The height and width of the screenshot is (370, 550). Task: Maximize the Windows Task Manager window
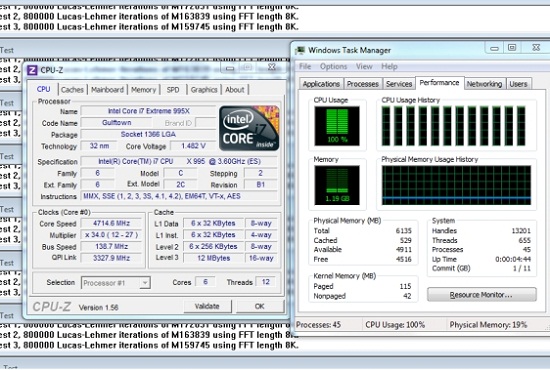512,48
